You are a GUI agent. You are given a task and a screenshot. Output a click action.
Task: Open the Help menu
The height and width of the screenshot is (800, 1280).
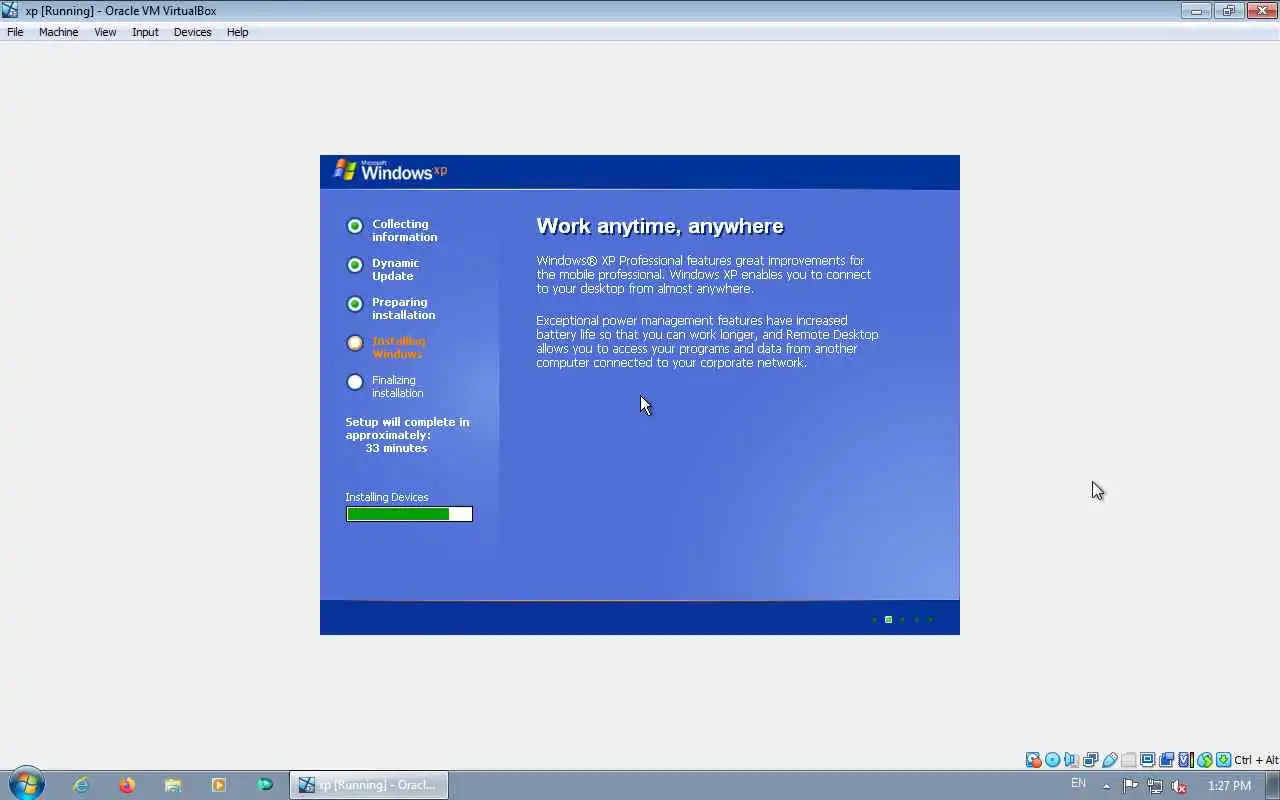[237, 32]
